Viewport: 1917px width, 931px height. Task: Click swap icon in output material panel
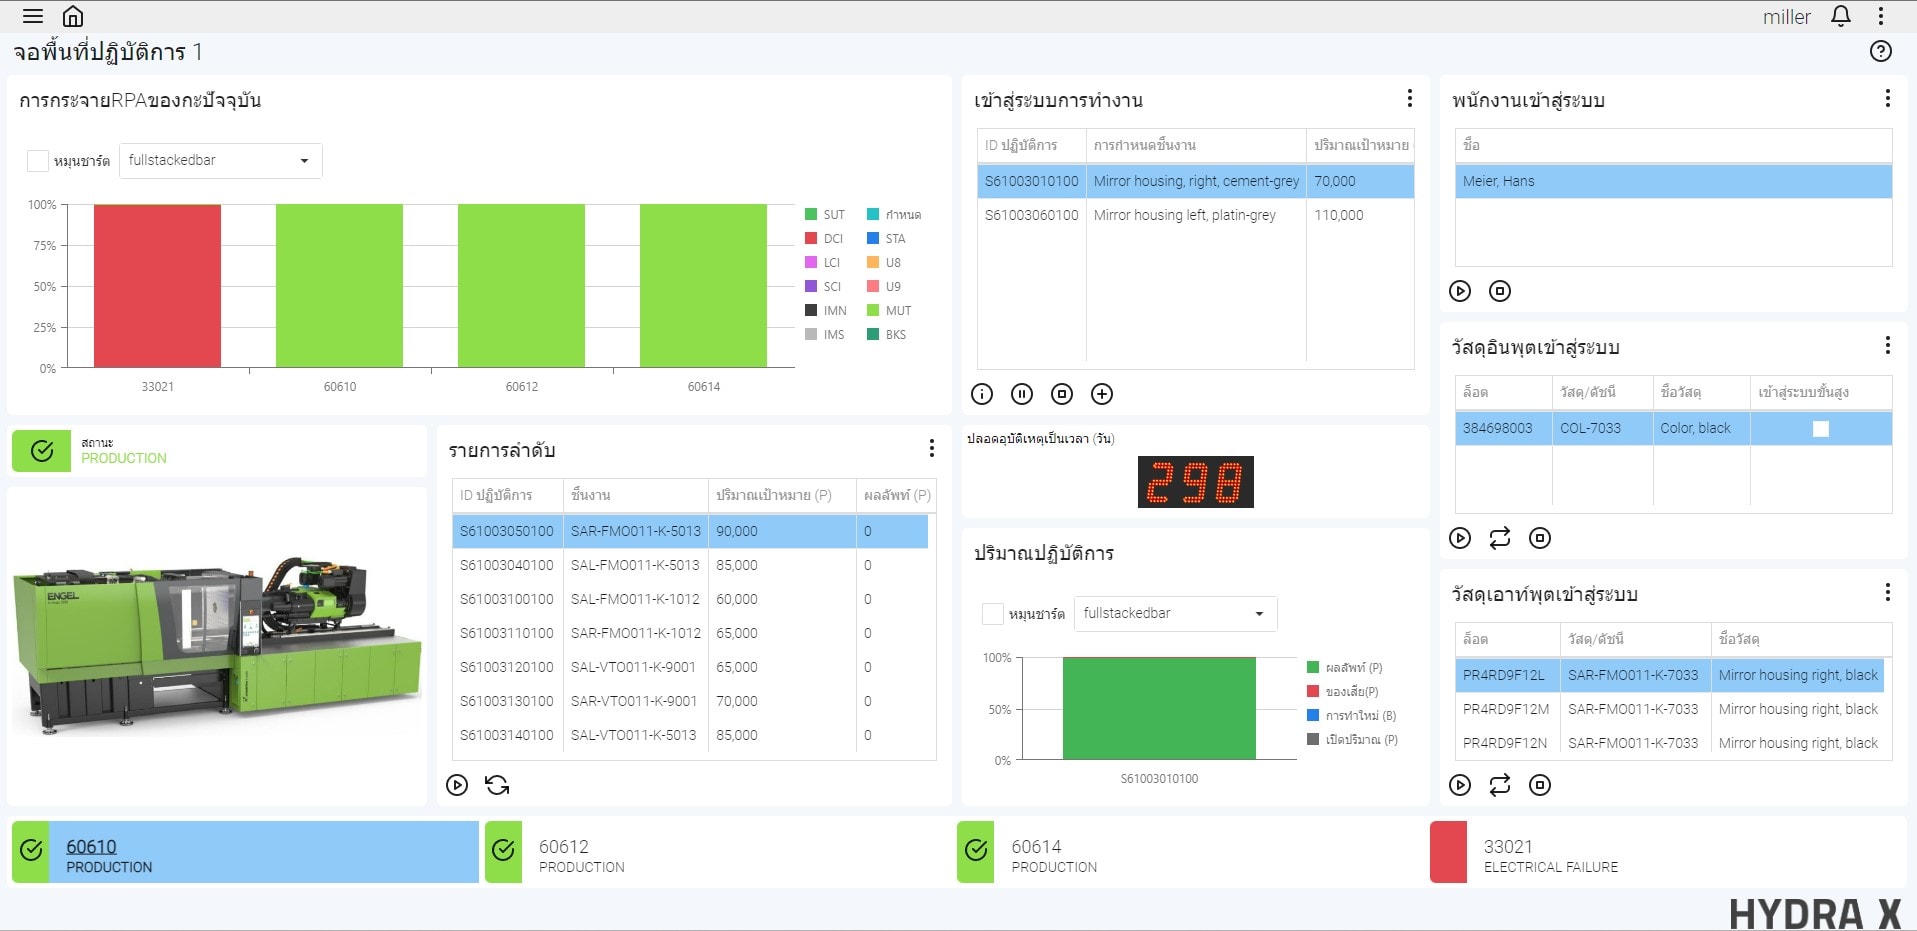tap(1500, 785)
